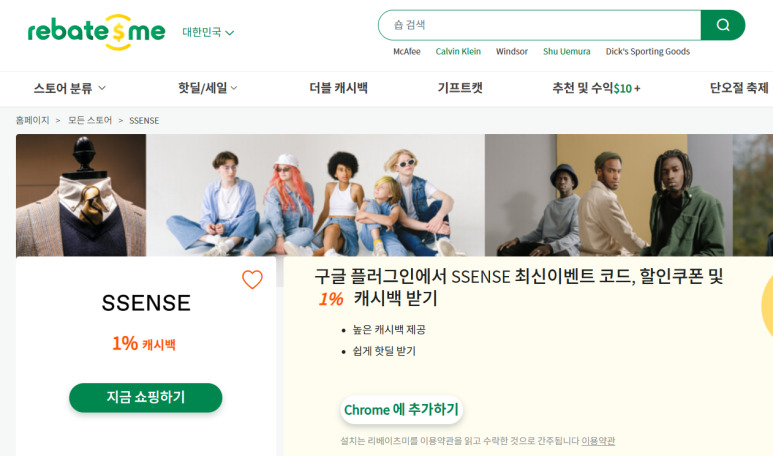
Task: Open the 더블 캐시백 tab
Action: click(x=339, y=88)
